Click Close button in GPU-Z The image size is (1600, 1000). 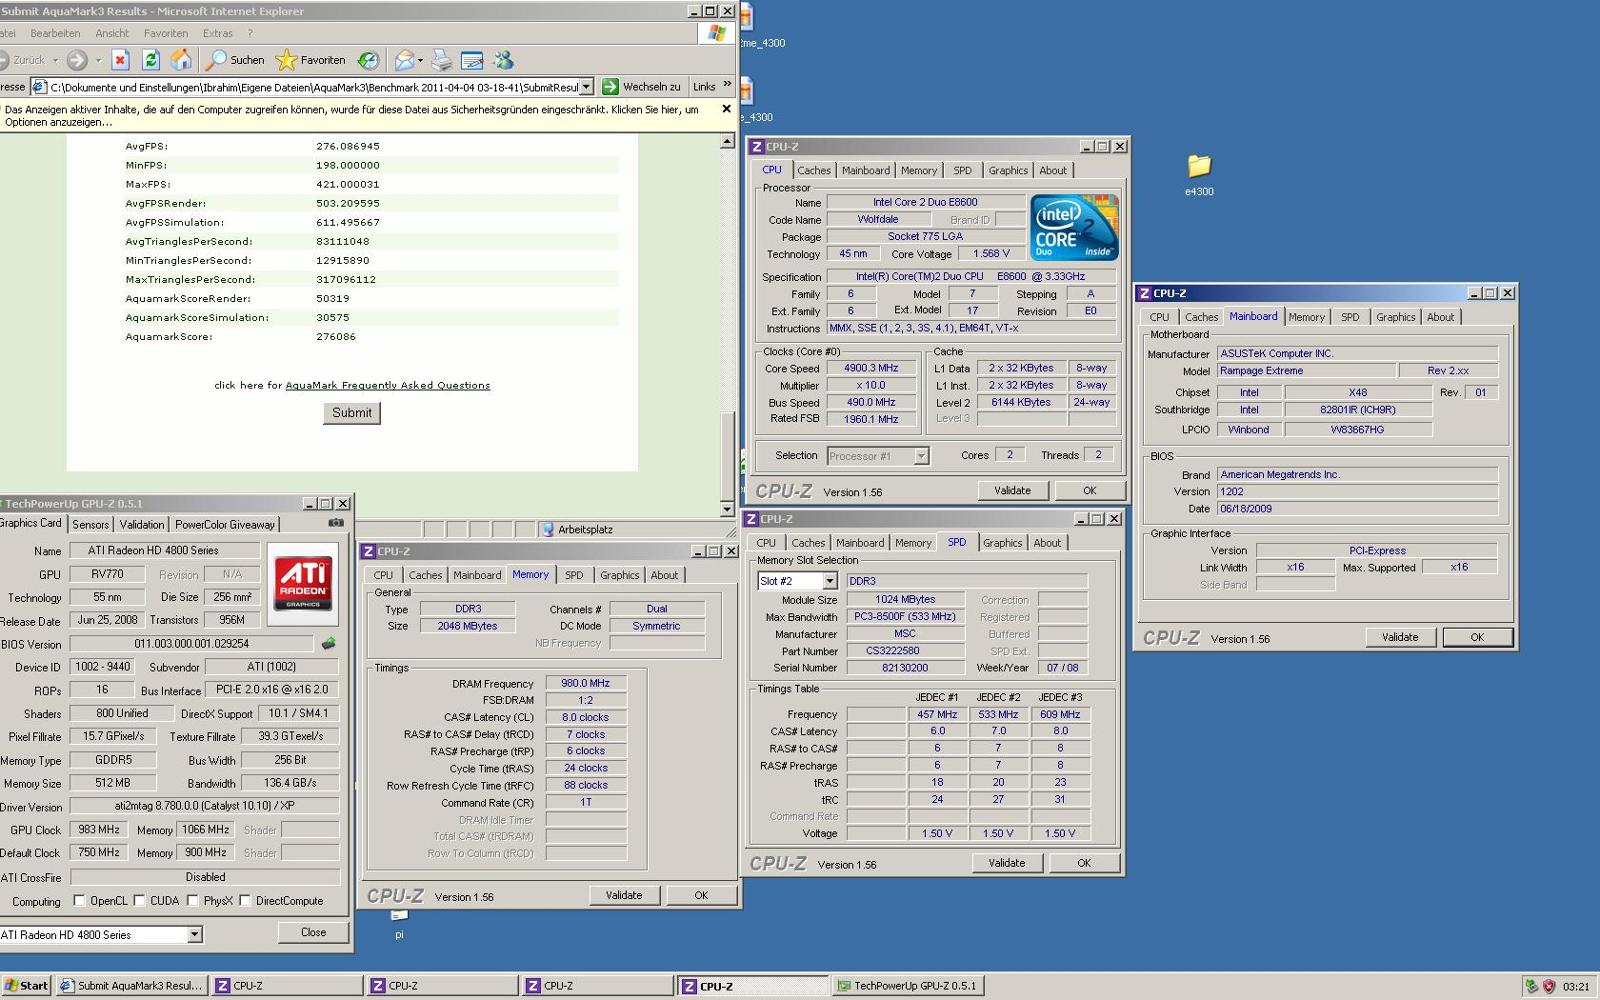[313, 932]
